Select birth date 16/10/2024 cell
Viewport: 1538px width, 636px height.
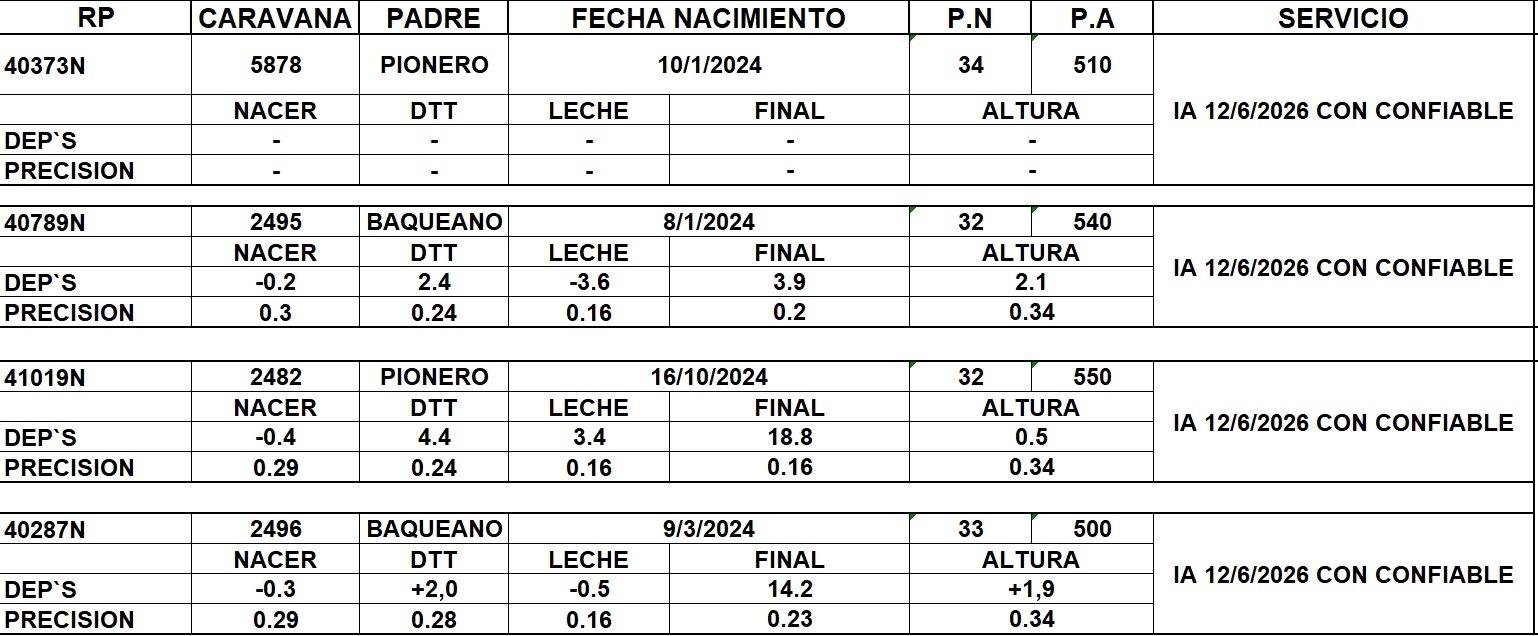click(x=709, y=377)
